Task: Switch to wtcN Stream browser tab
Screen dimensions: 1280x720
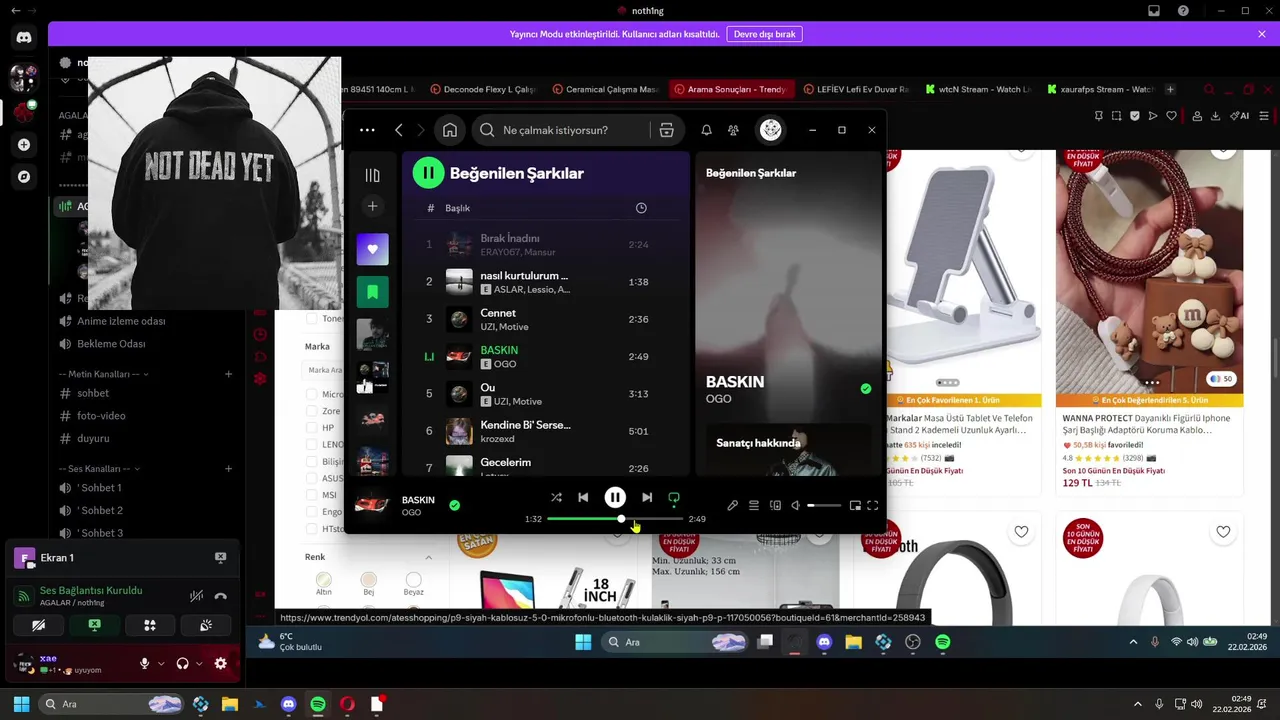Action: pyautogui.click(x=978, y=89)
